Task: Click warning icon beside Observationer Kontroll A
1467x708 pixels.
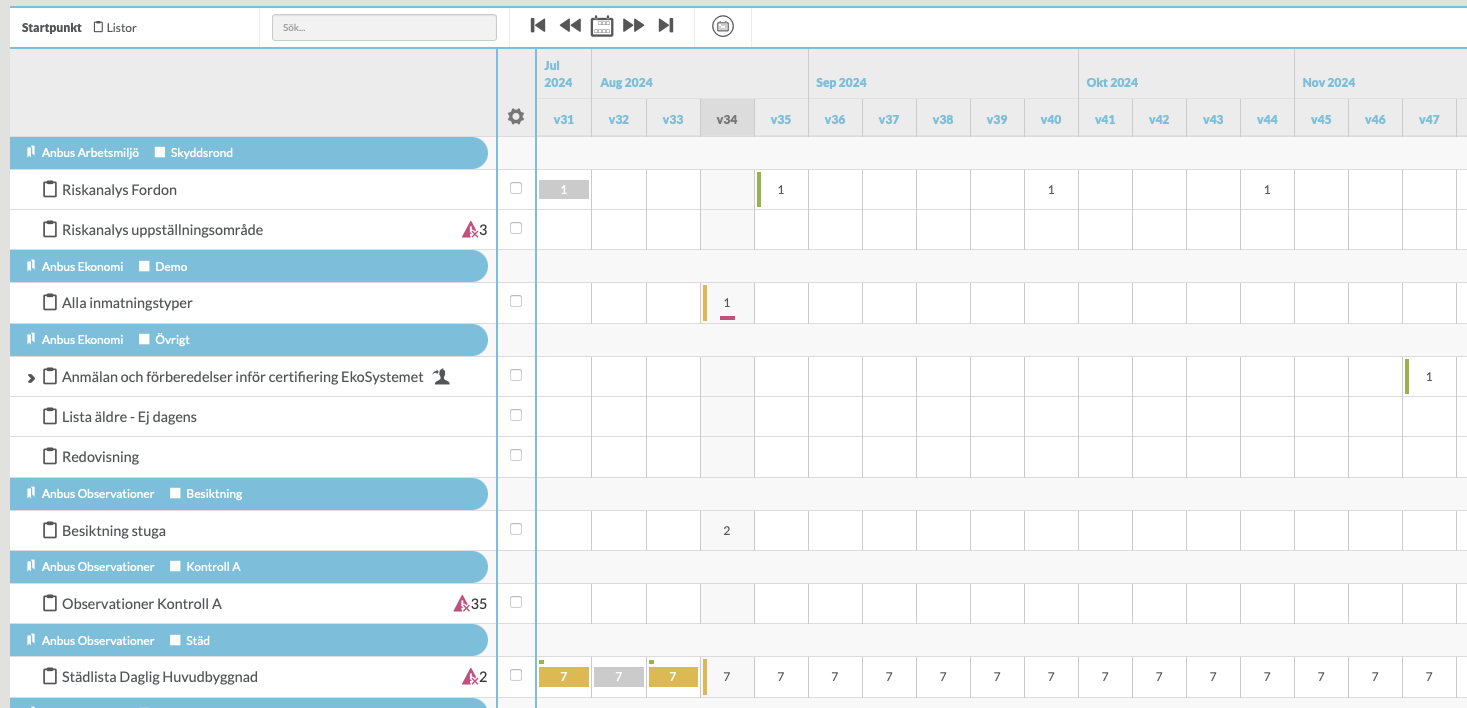Action: click(461, 604)
